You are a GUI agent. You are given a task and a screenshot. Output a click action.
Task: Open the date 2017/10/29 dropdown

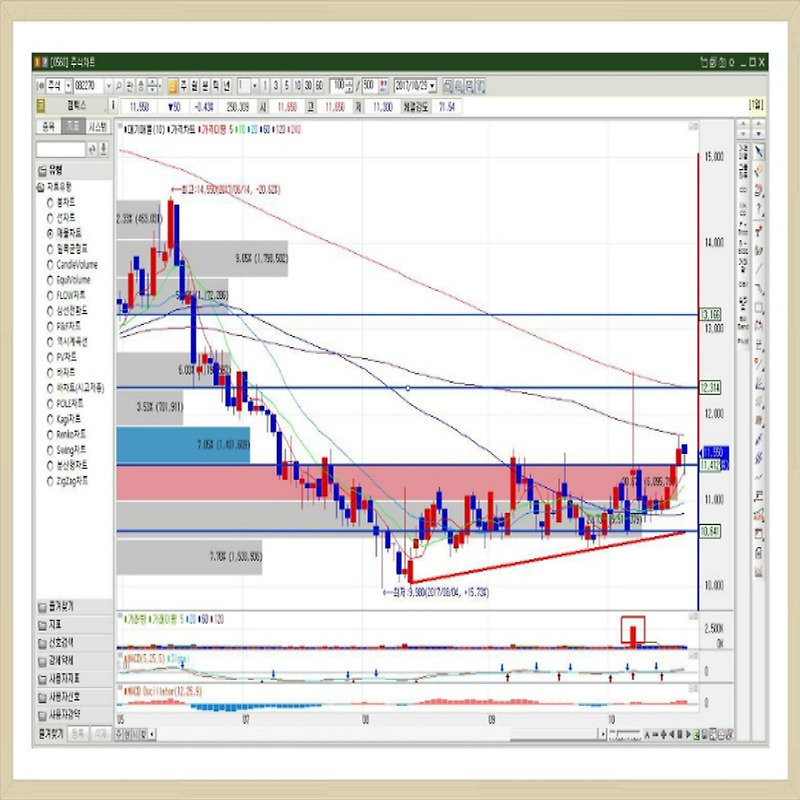433,86
